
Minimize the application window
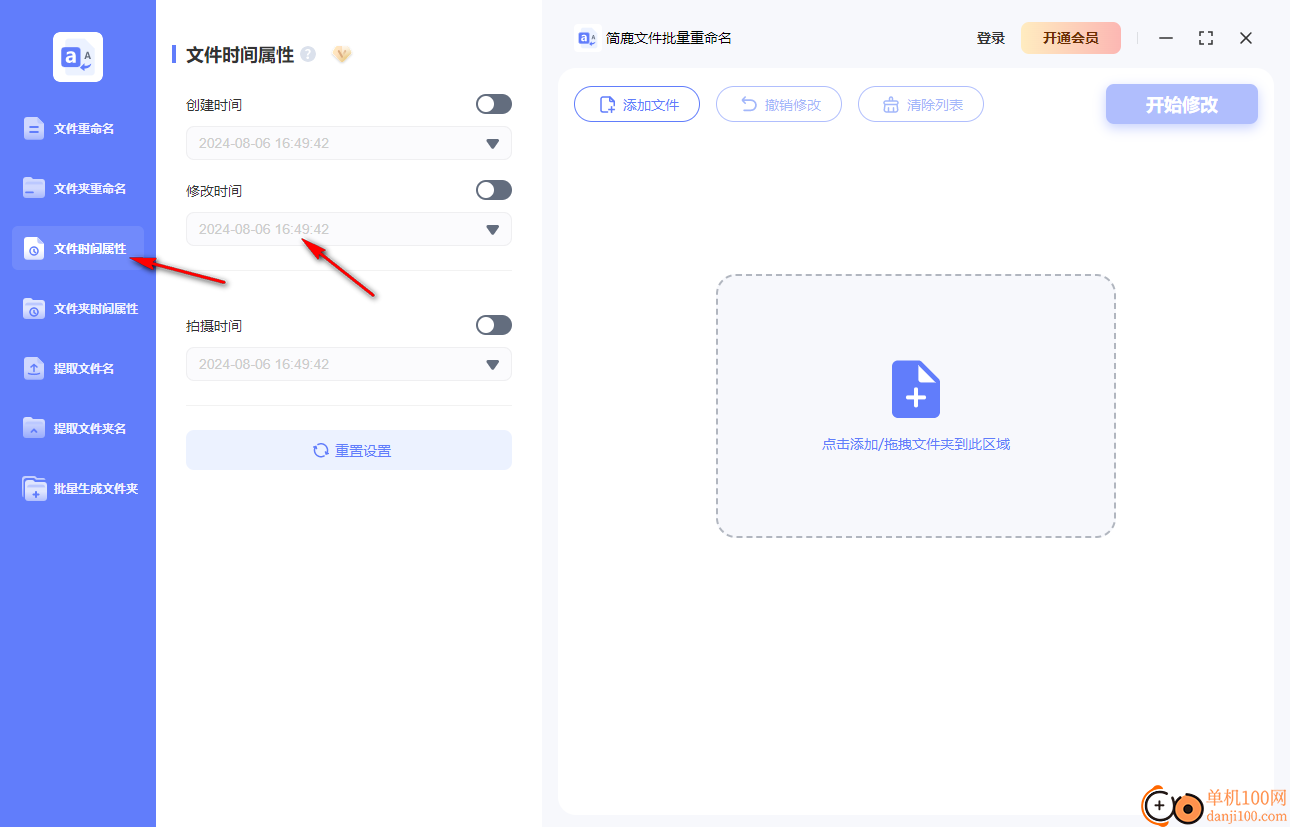coord(1166,38)
